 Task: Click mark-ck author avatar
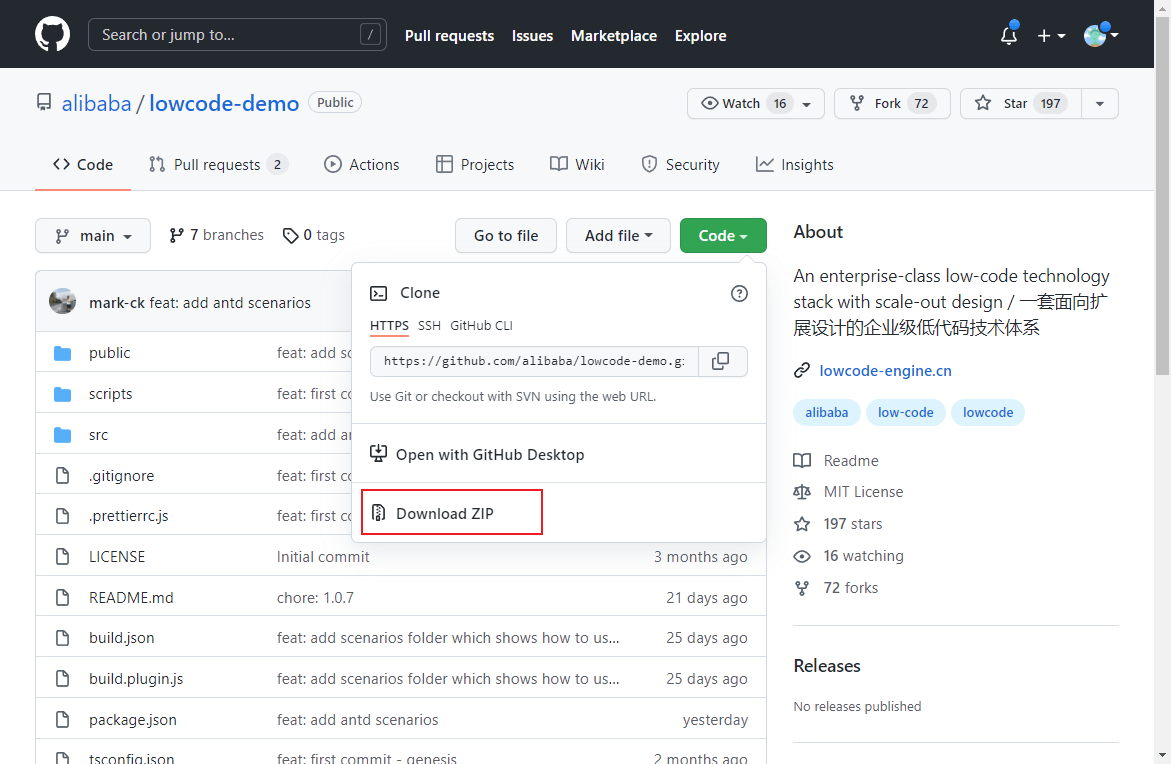coord(63,302)
